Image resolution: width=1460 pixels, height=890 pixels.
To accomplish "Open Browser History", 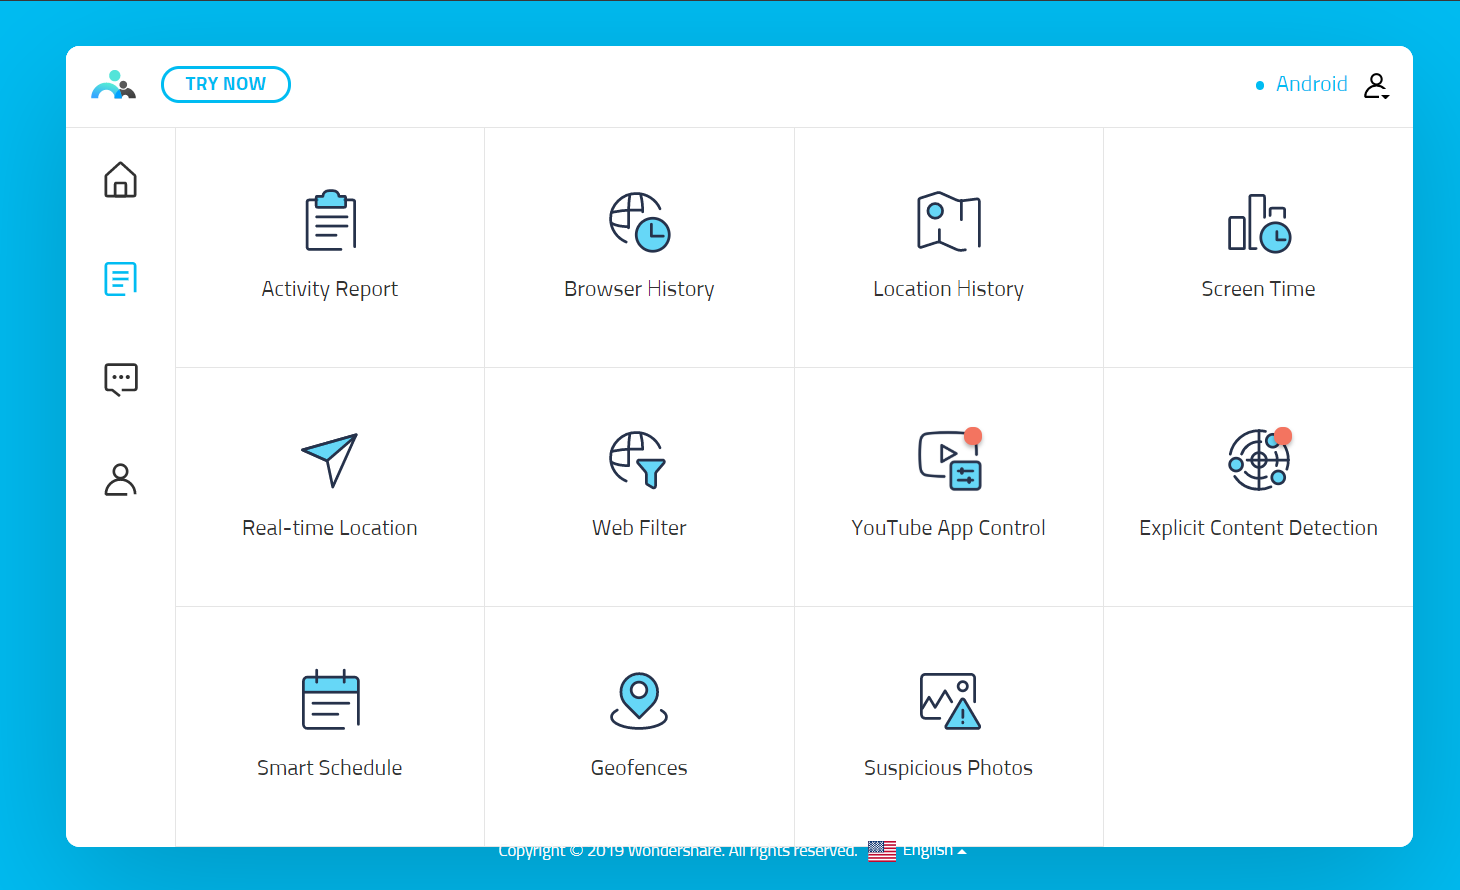I will click(639, 247).
